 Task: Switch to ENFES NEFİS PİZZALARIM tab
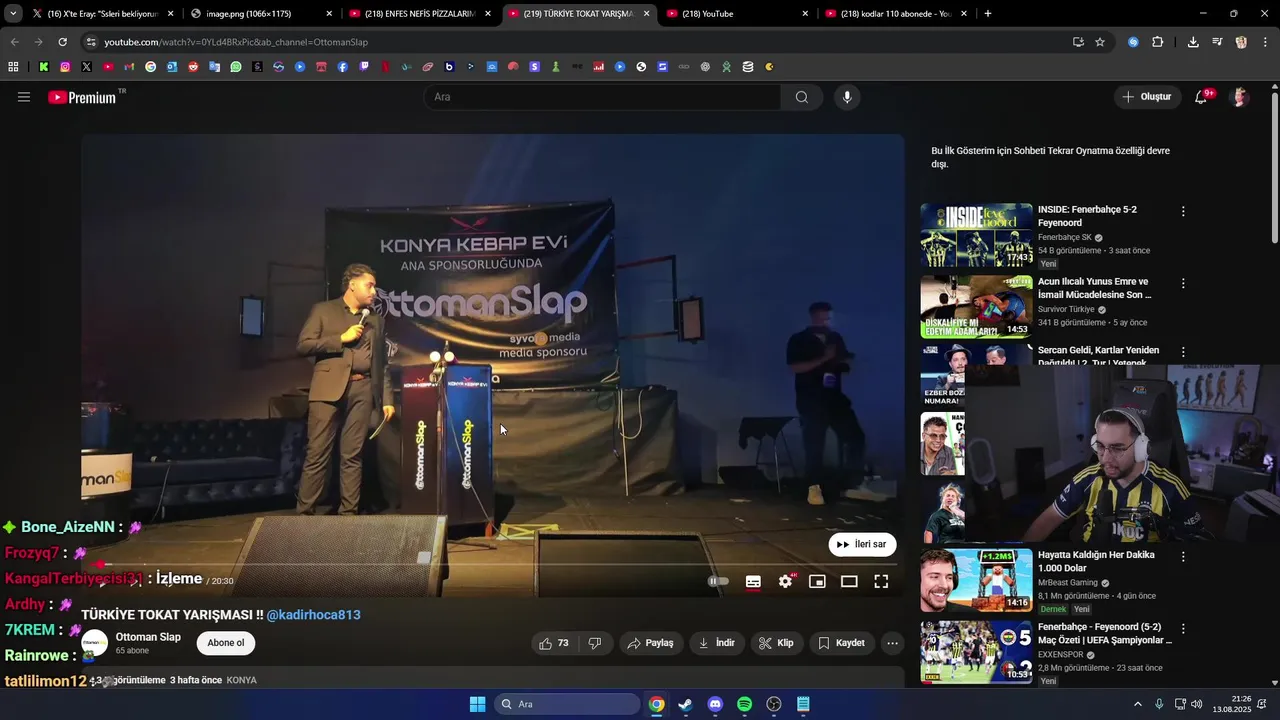click(x=420, y=14)
